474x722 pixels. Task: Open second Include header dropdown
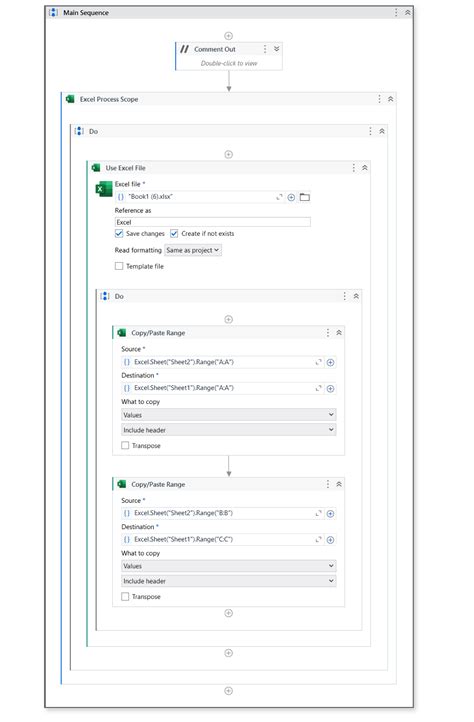tap(228, 581)
